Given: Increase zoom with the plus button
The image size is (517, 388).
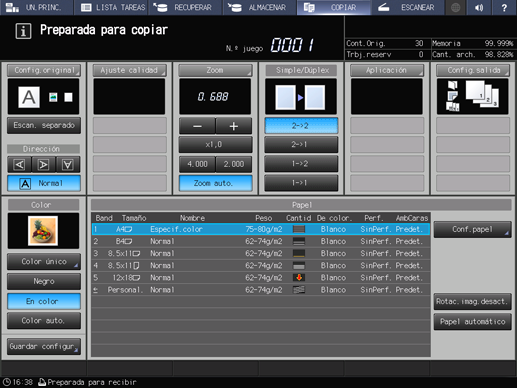Looking at the screenshot, I should pos(234,126).
